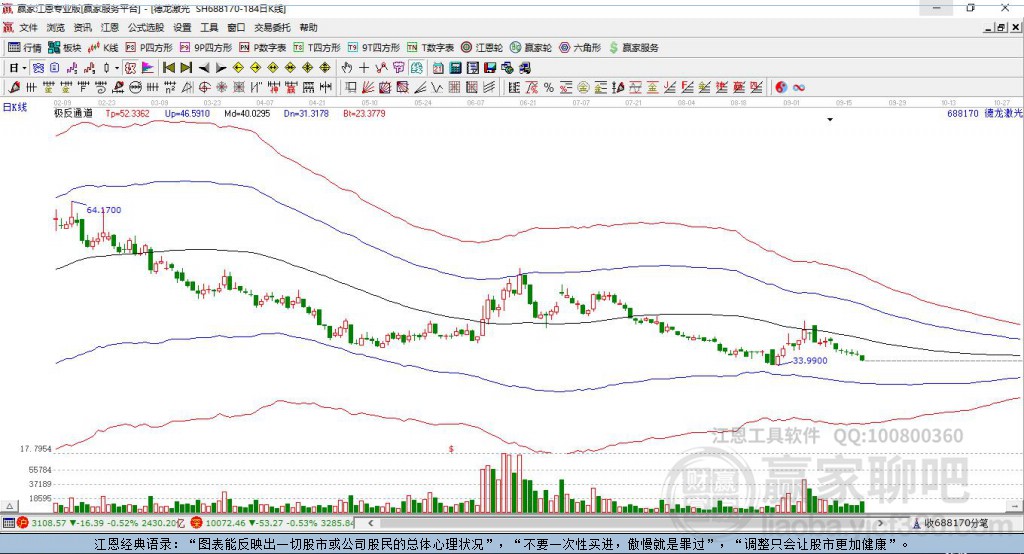The height and width of the screenshot is (554, 1024).
Task: Open the 资讯 menu
Action: 82,27
